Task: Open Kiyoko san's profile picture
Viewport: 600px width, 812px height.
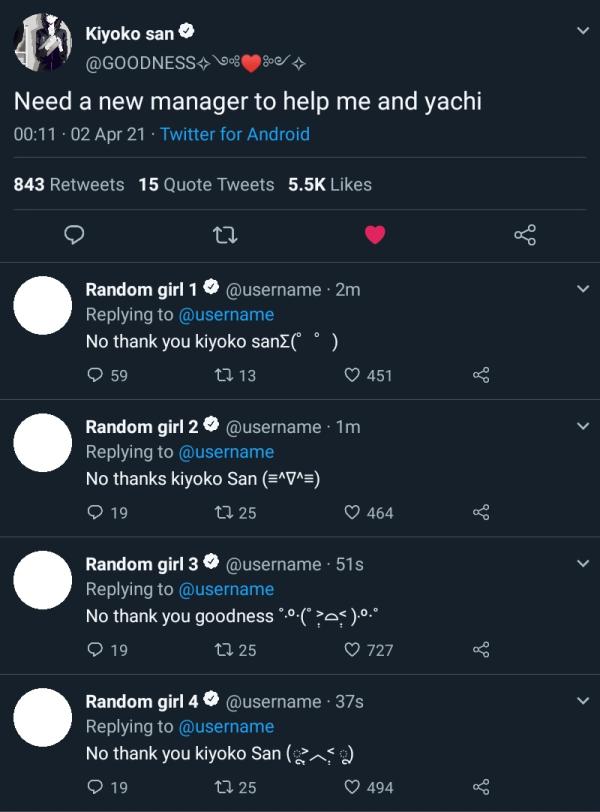Action: click(x=42, y=42)
